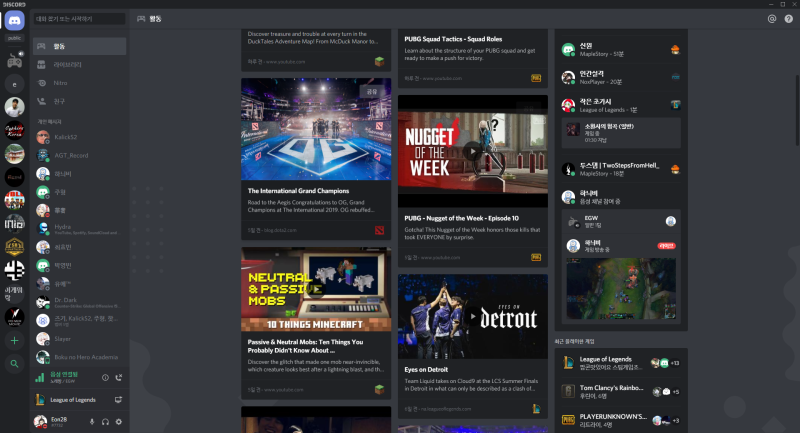800x433 pixels.
Task: Click the League of Legends screen share icon
Action: click(x=118, y=400)
